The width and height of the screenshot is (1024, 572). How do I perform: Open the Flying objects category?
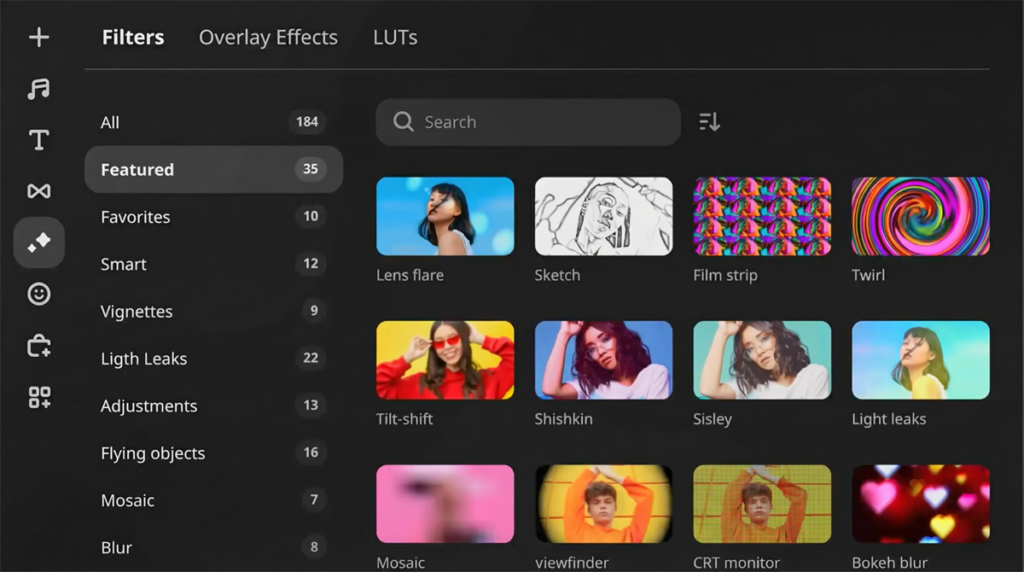(214, 453)
